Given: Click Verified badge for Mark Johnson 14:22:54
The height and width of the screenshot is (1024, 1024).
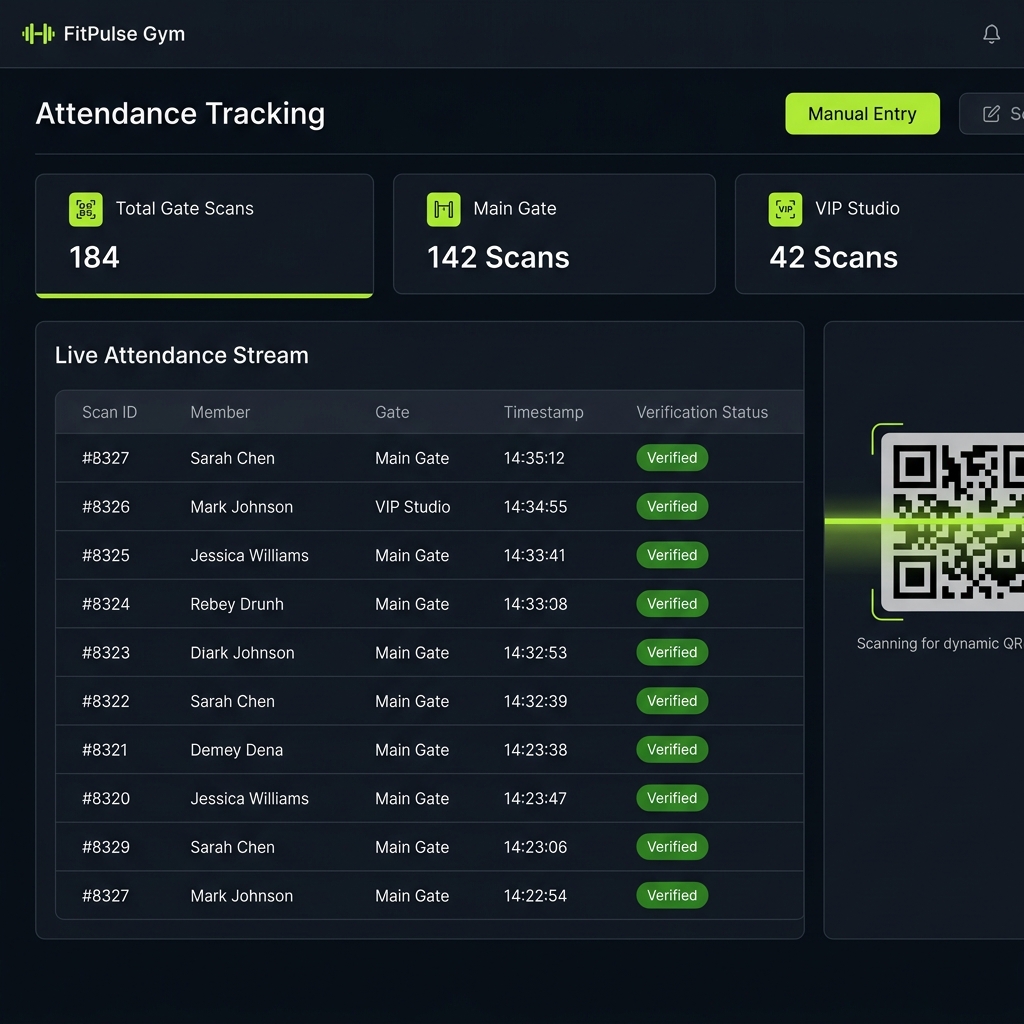Looking at the screenshot, I should [672, 895].
